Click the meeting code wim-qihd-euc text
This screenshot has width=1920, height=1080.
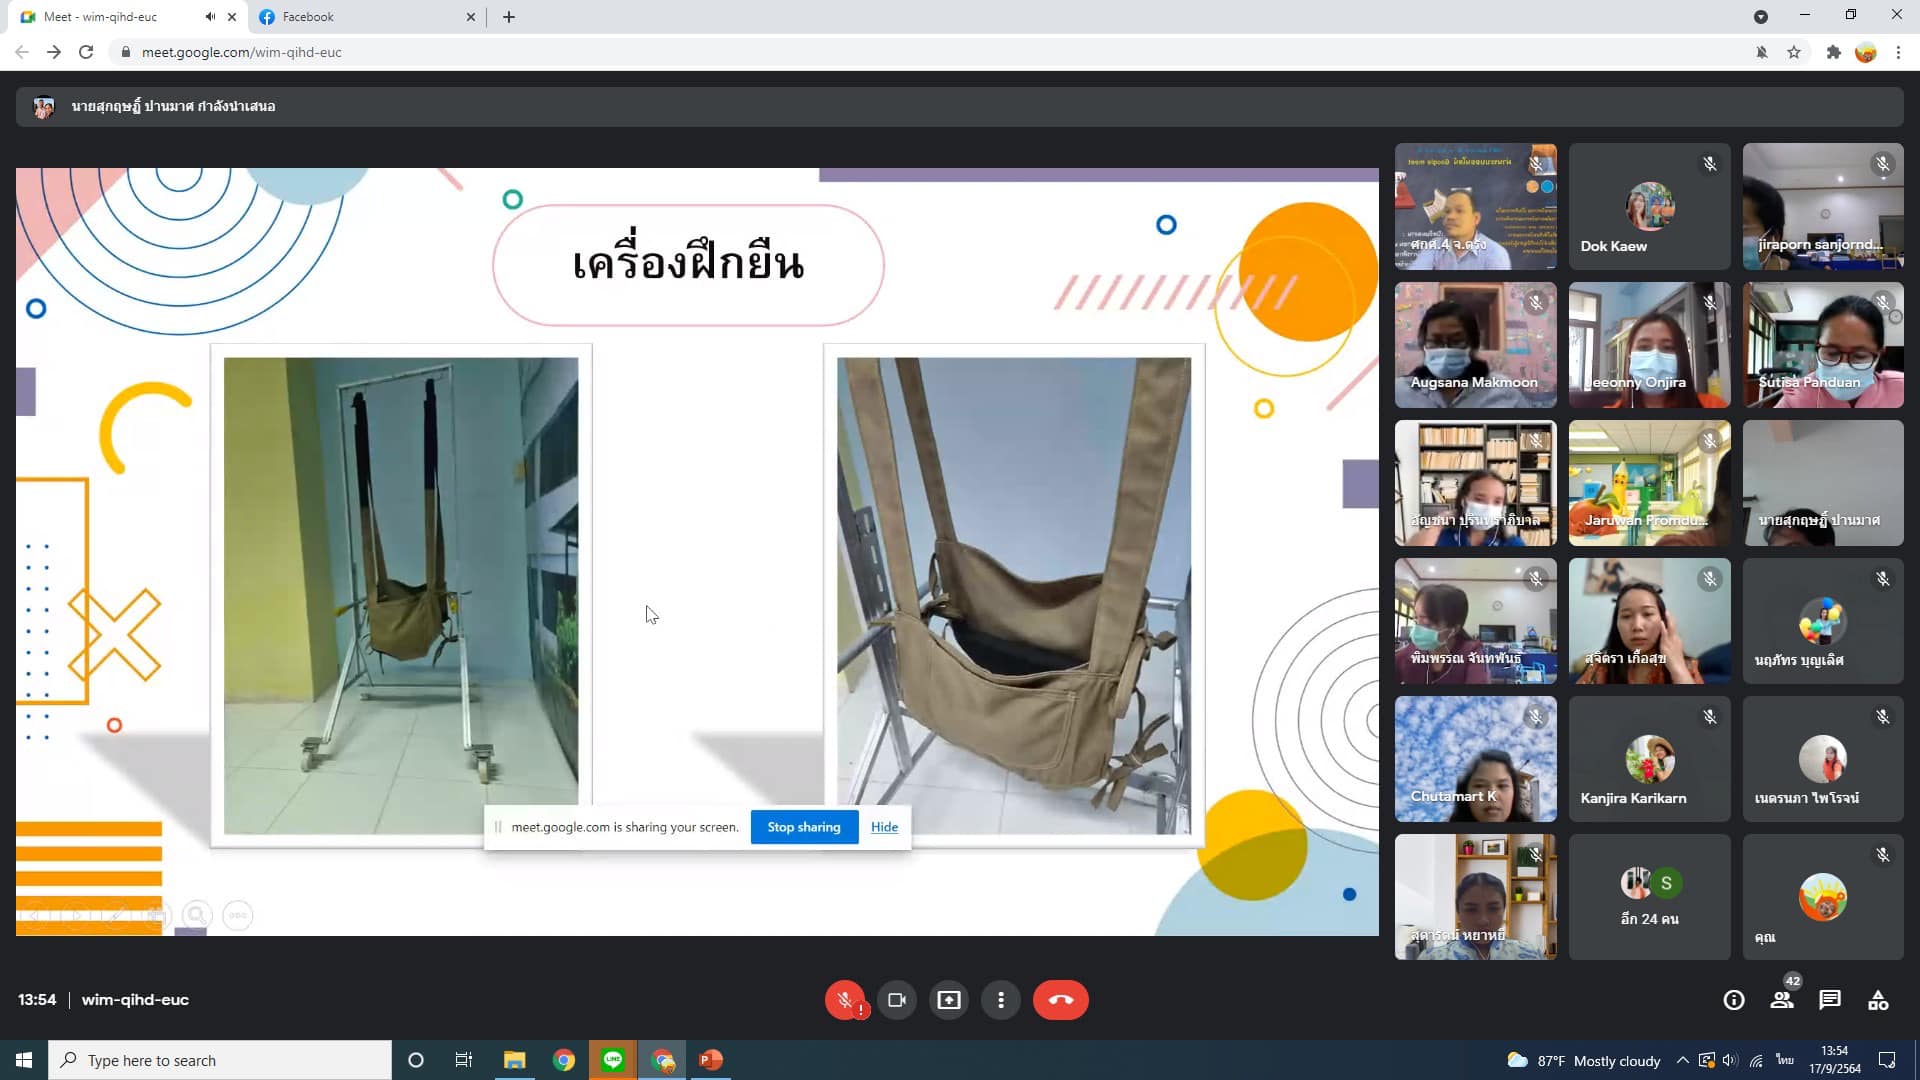point(135,1000)
